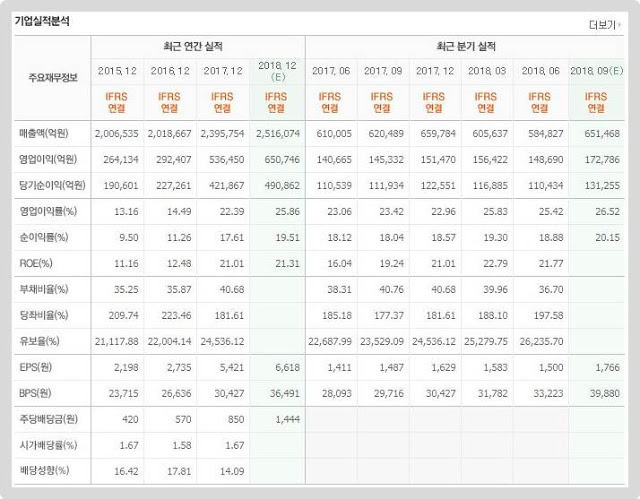The image size is (640, 499).
Task: Click the dividend per share 1,444
Action: [x=288, y=419]
